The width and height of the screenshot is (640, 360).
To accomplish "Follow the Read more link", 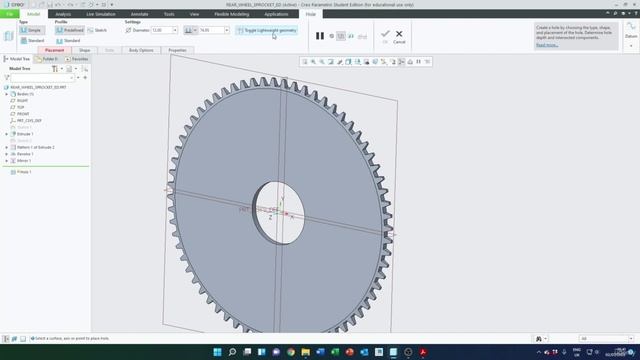I will click(547, 45).
